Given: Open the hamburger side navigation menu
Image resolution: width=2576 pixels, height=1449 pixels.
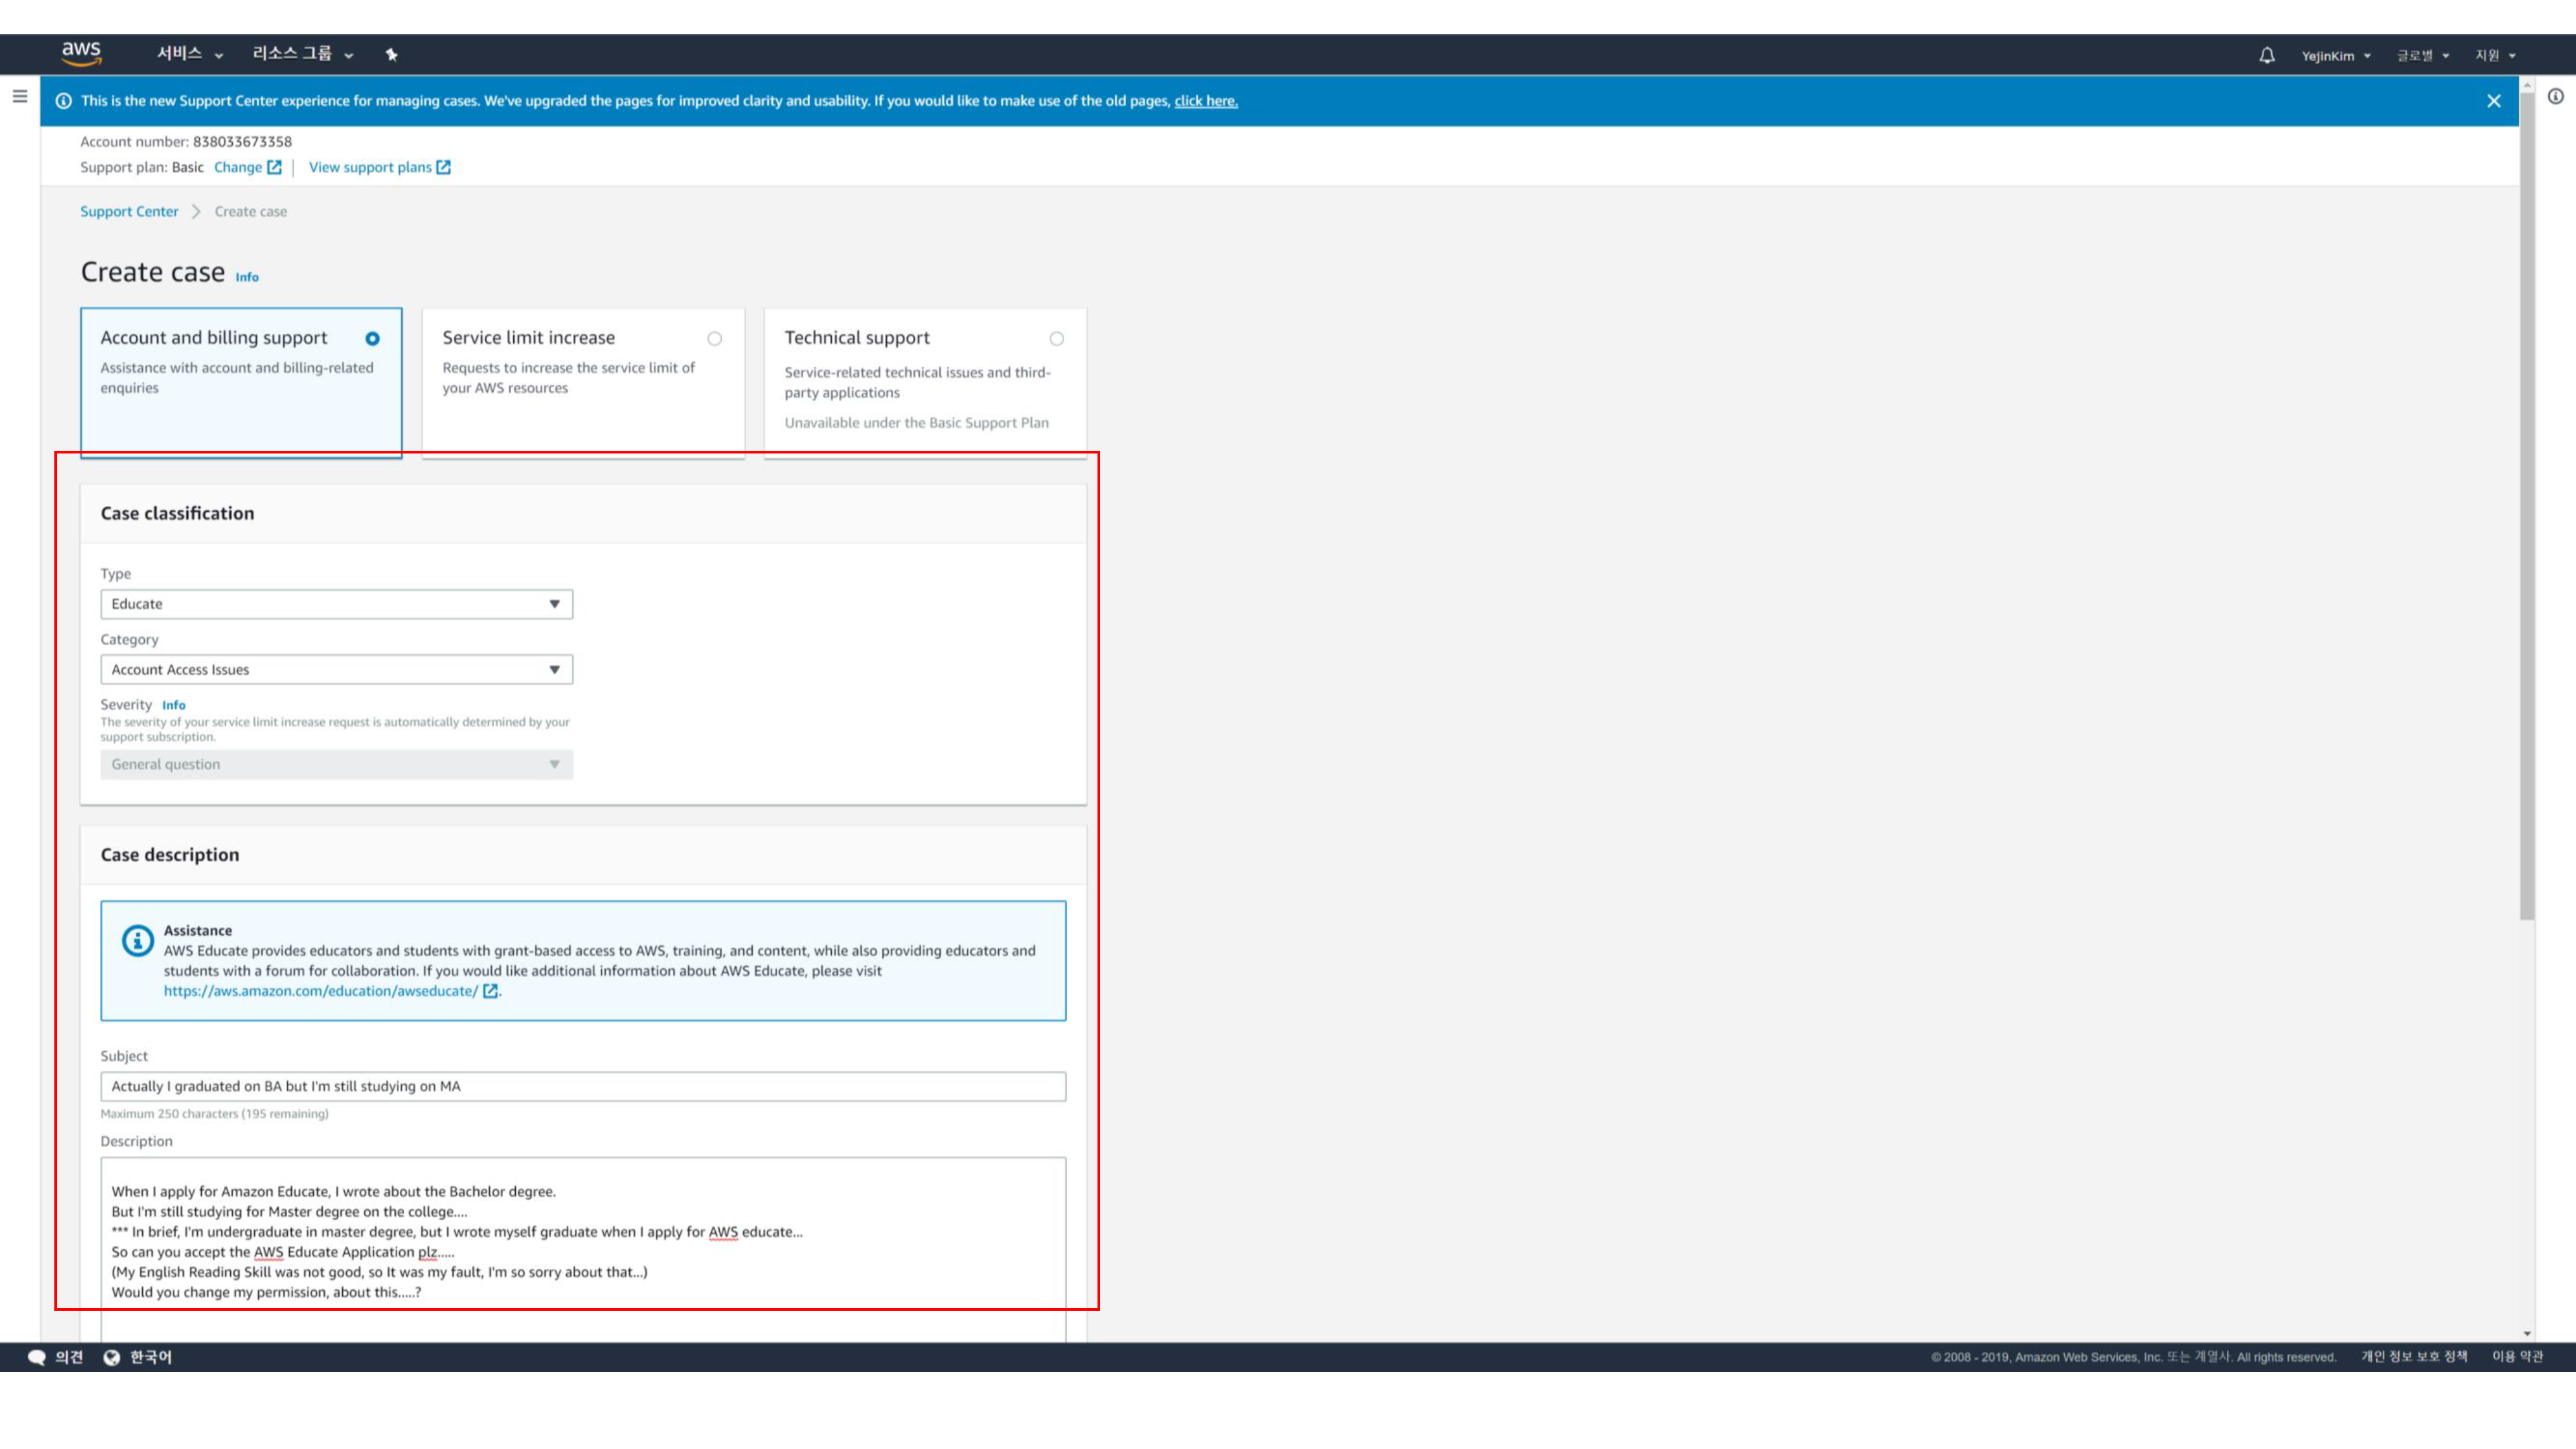Looking at the screenshot, I should click(20, 96).
